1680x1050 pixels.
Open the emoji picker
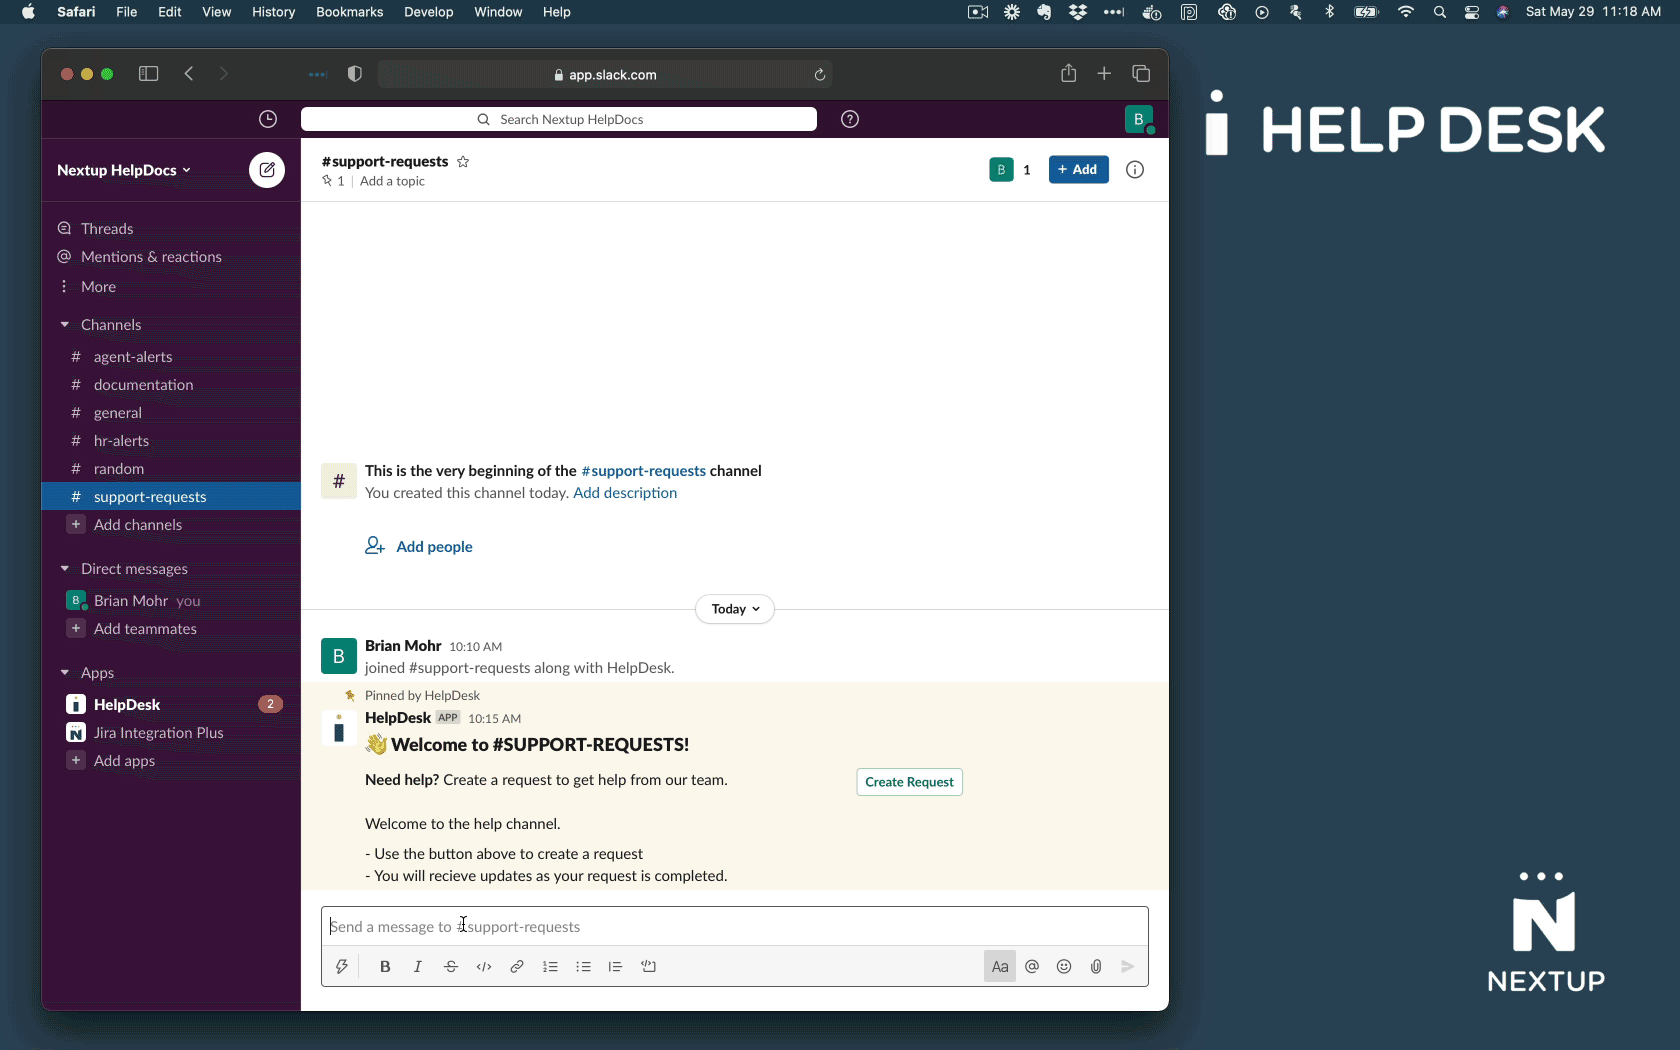coord(1064,967)
